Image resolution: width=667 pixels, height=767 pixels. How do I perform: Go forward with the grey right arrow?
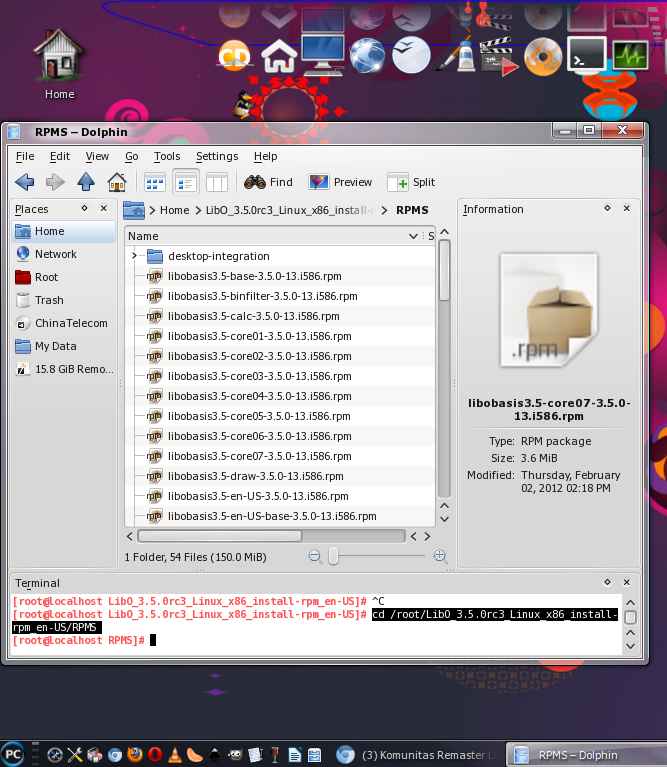point(55,182)
